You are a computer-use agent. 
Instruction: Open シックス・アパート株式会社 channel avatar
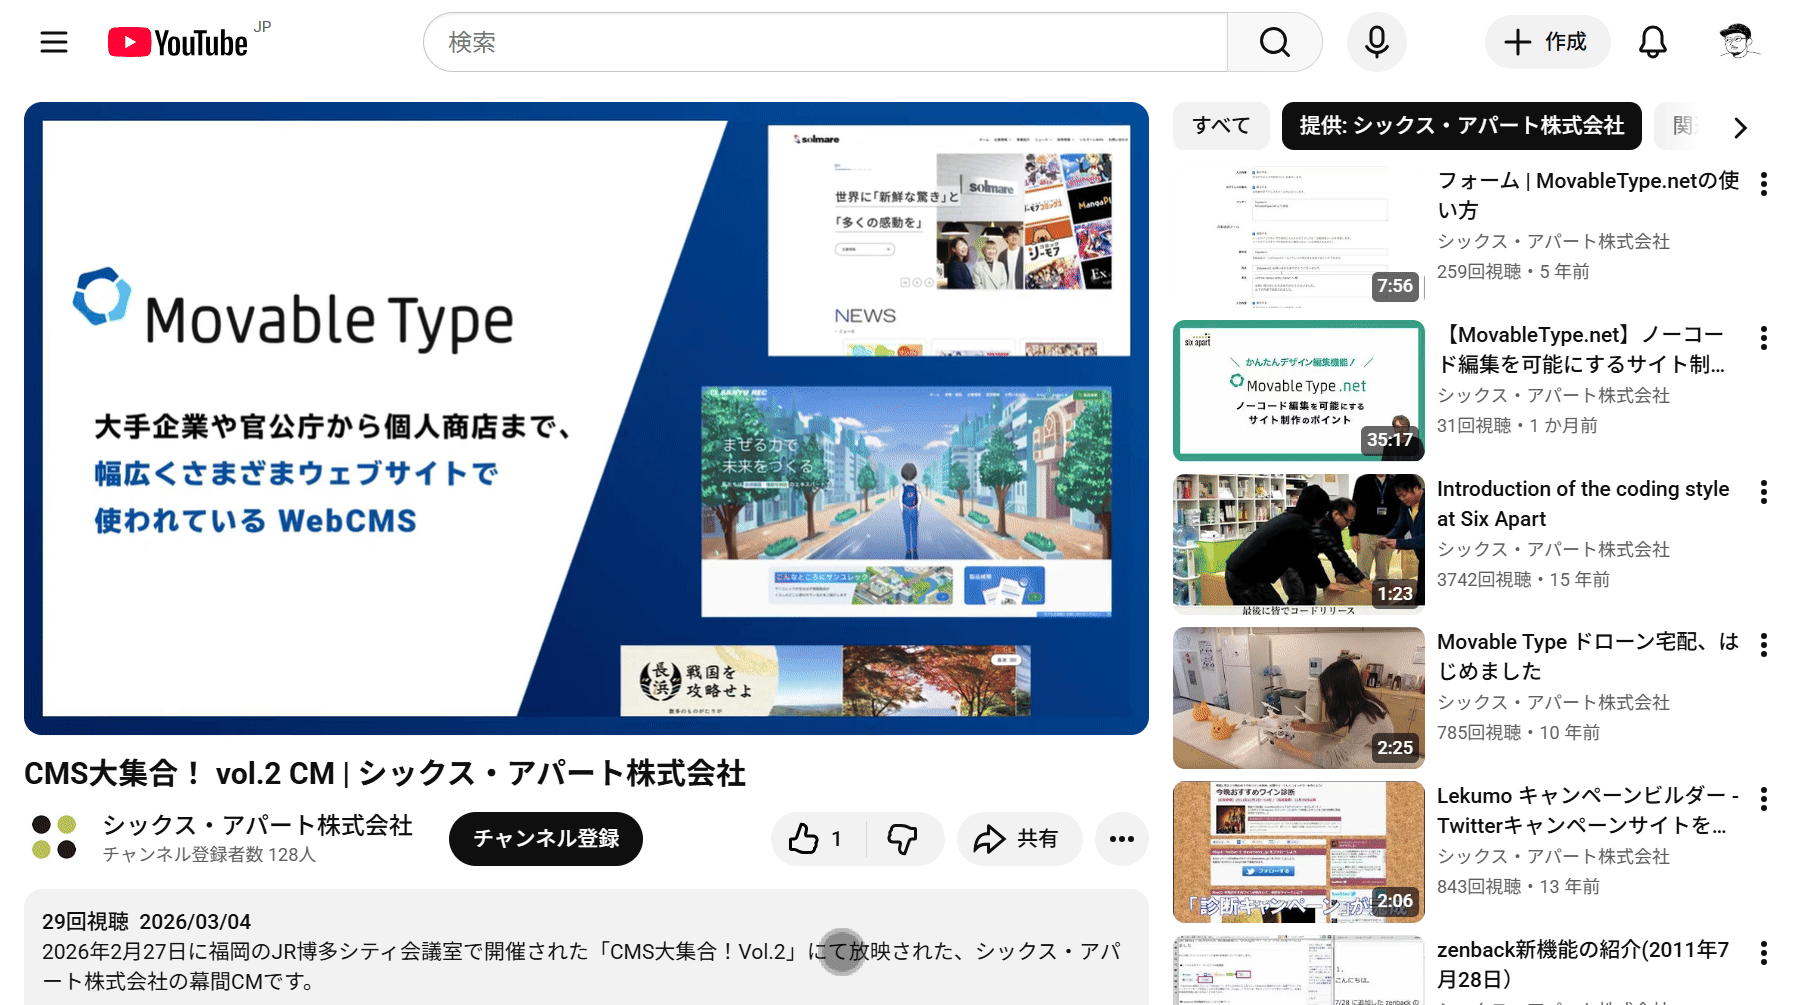pyautogui.click(x=54, y=837)
